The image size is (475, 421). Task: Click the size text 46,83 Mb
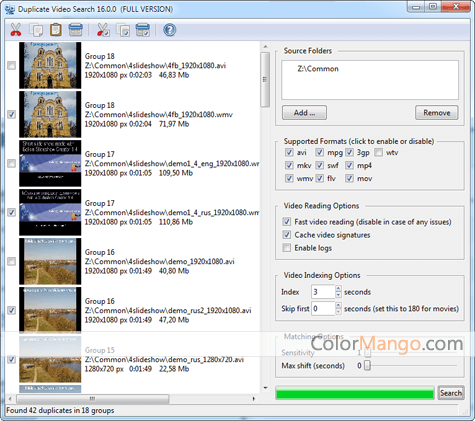[x=174, y=75]
